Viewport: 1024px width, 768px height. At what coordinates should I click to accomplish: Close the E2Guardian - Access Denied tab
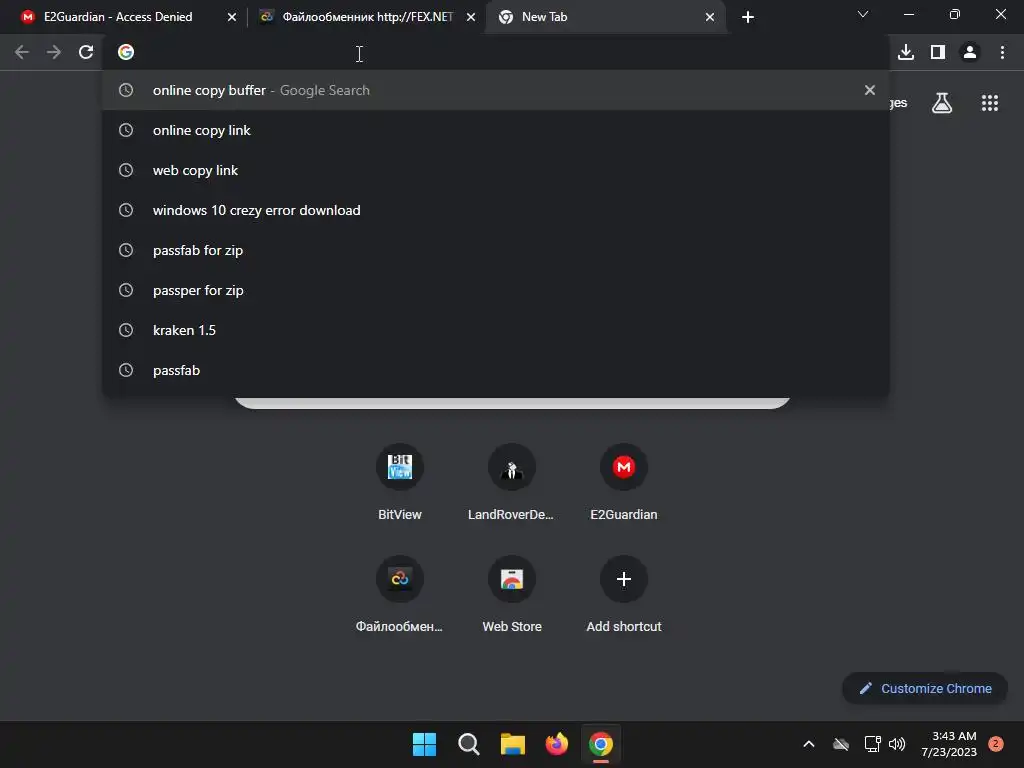tap(232, 17)
